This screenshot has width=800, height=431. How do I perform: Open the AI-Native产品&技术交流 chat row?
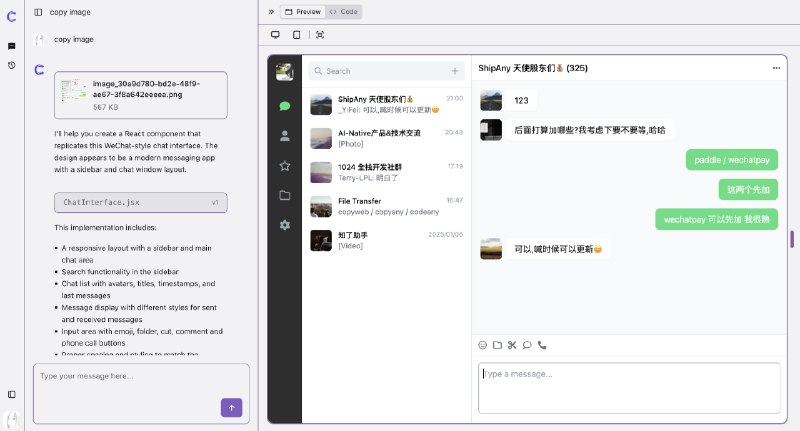[387, 138]
